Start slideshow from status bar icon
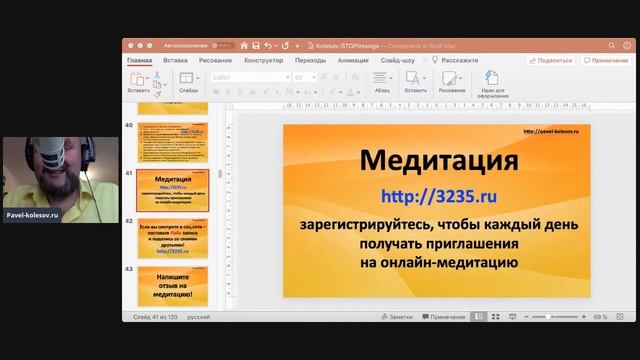Screen dimensions: 640x360 513,317
